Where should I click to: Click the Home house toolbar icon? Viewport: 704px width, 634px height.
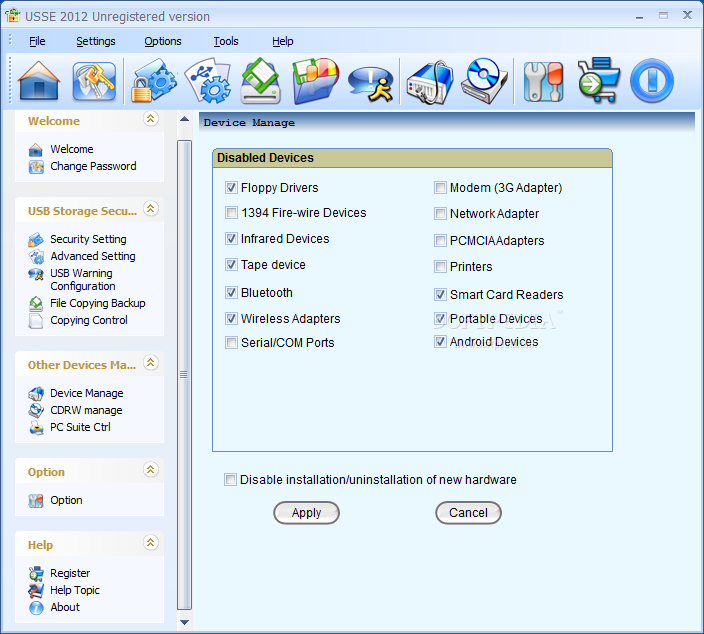click(x=39, y=81)
